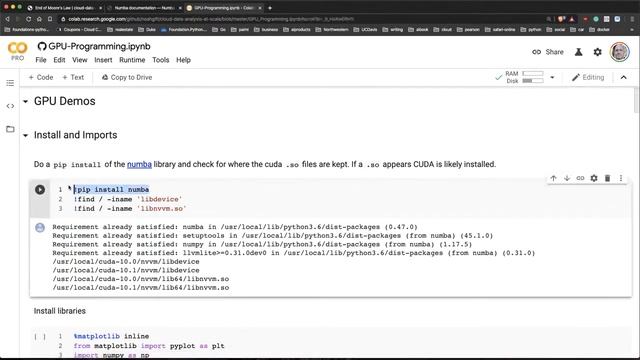Open the Tools menu
The height and width of the screenshot is (360, 640).
point(160,60)
